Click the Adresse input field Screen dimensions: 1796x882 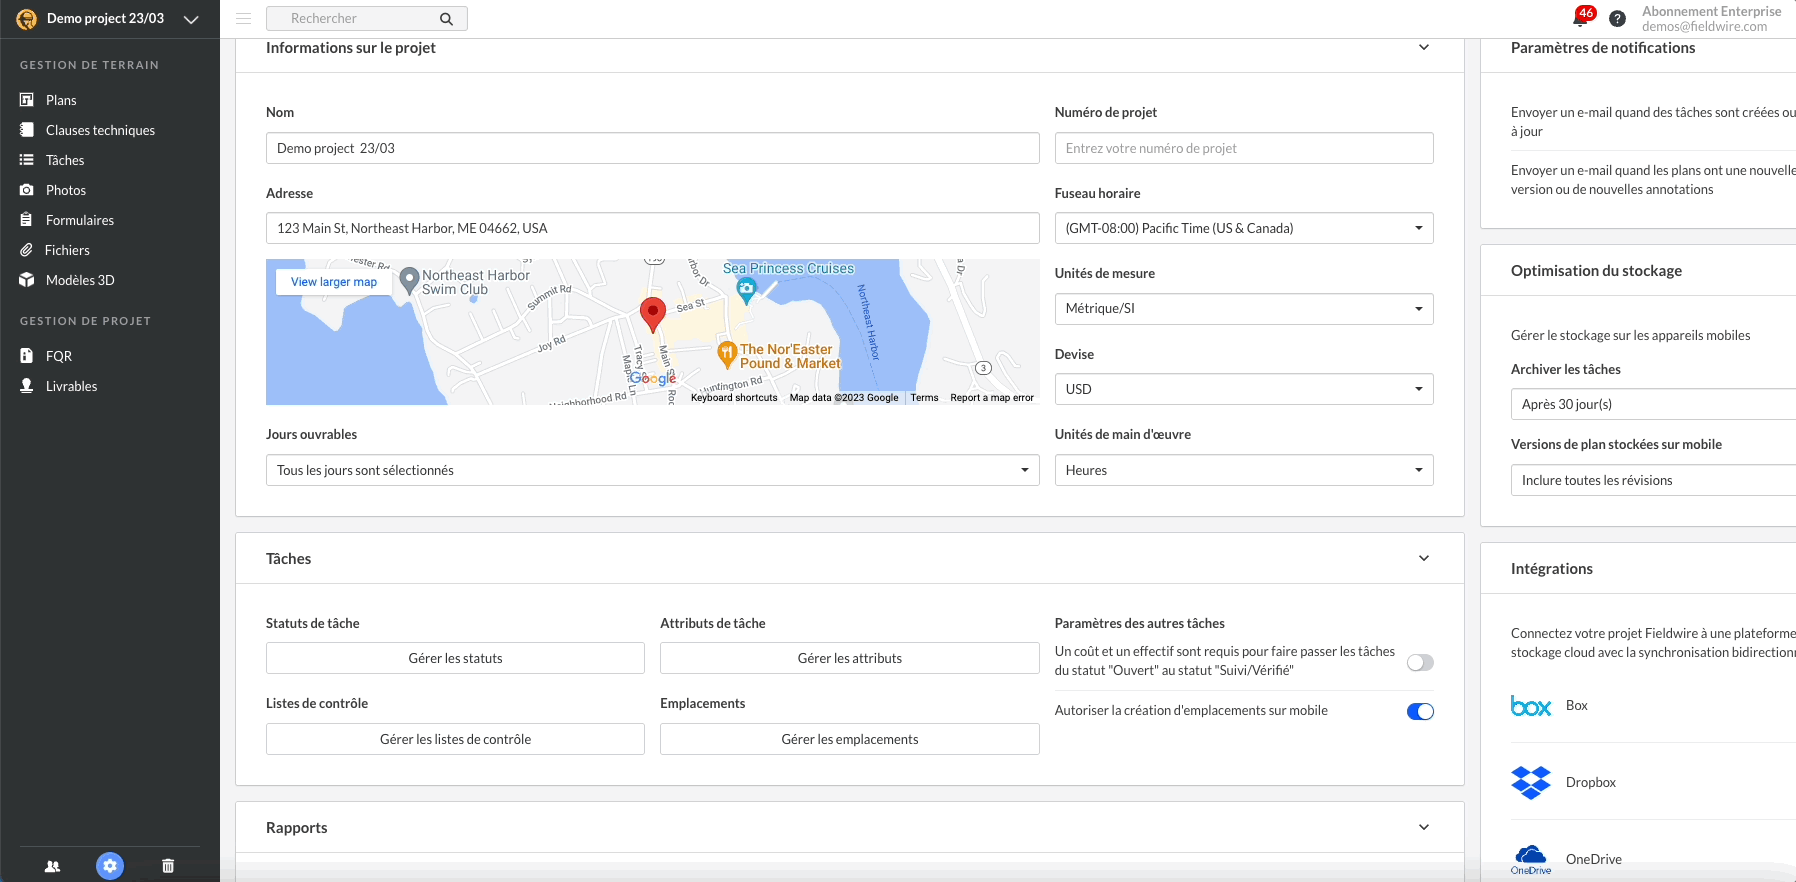653,228
